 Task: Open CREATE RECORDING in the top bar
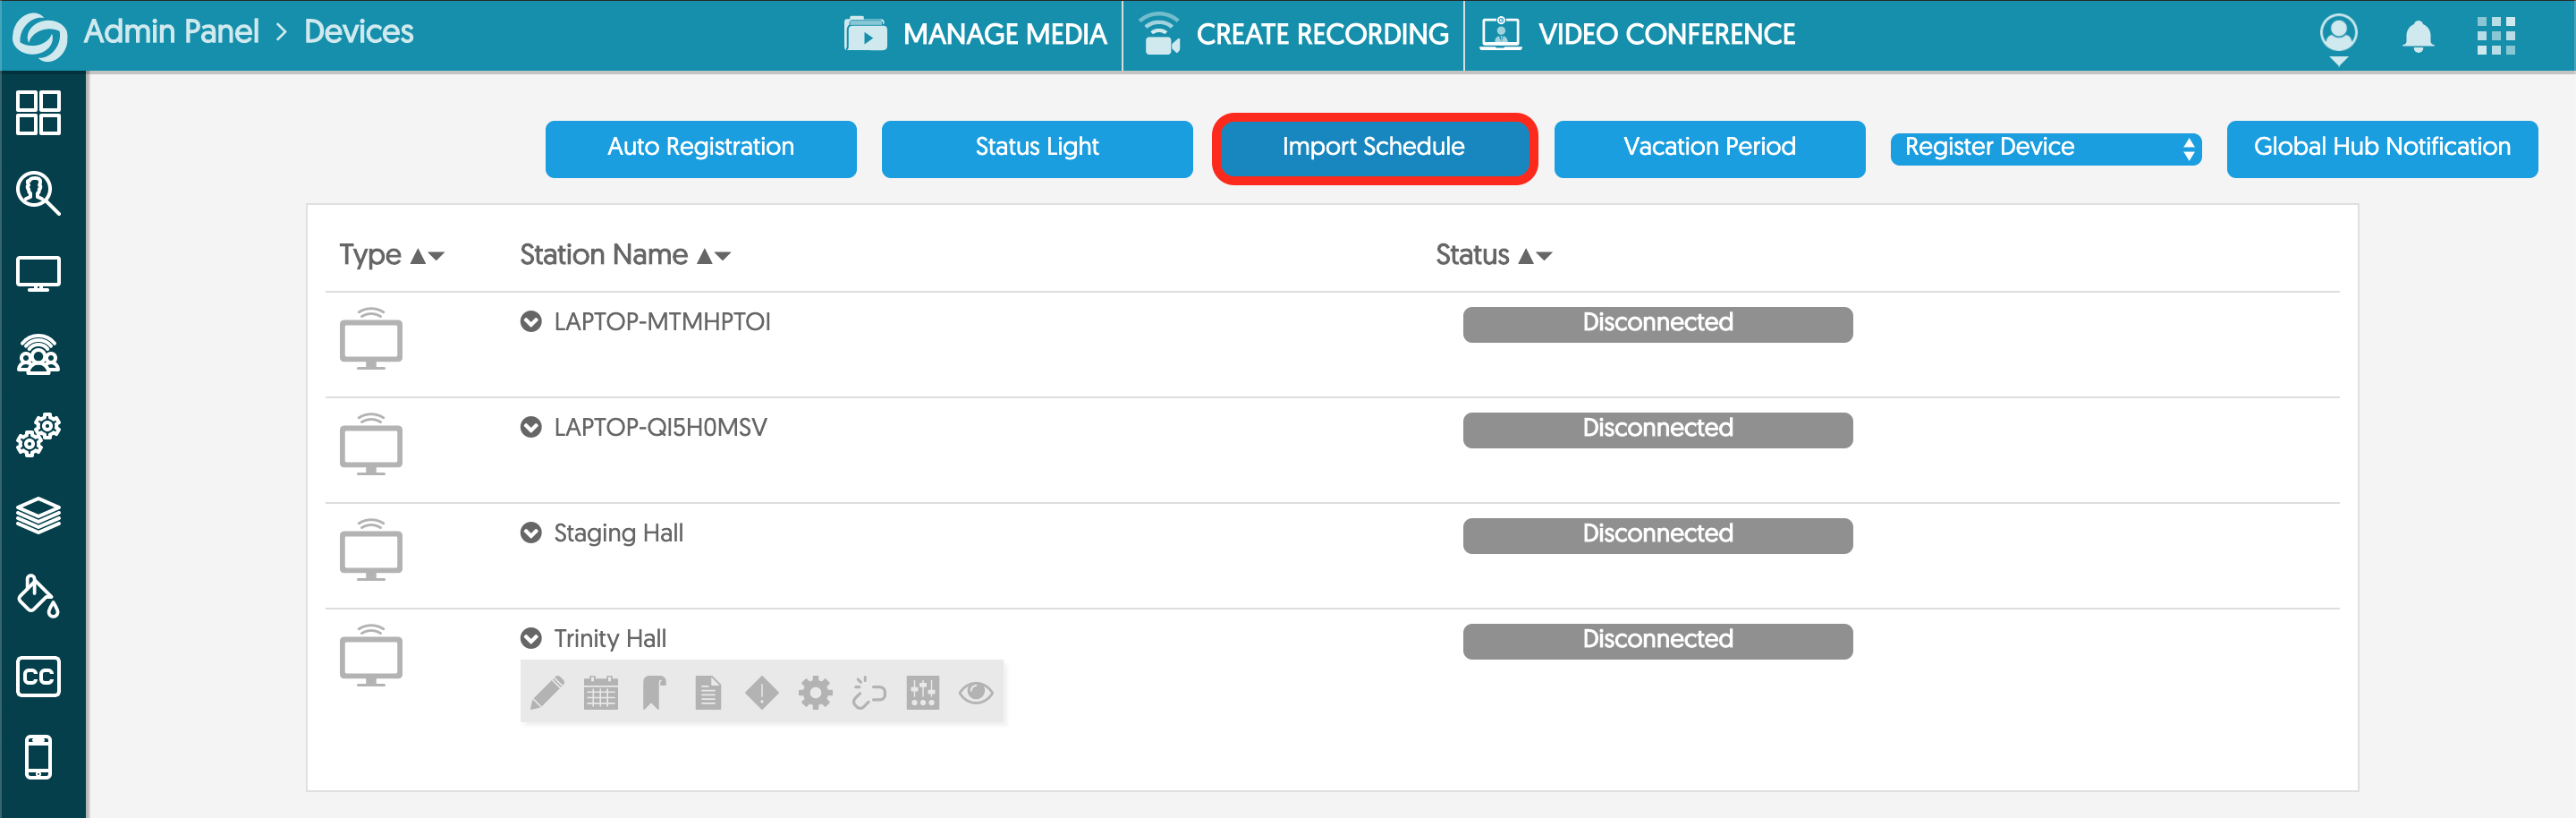tap(1294, 35)
